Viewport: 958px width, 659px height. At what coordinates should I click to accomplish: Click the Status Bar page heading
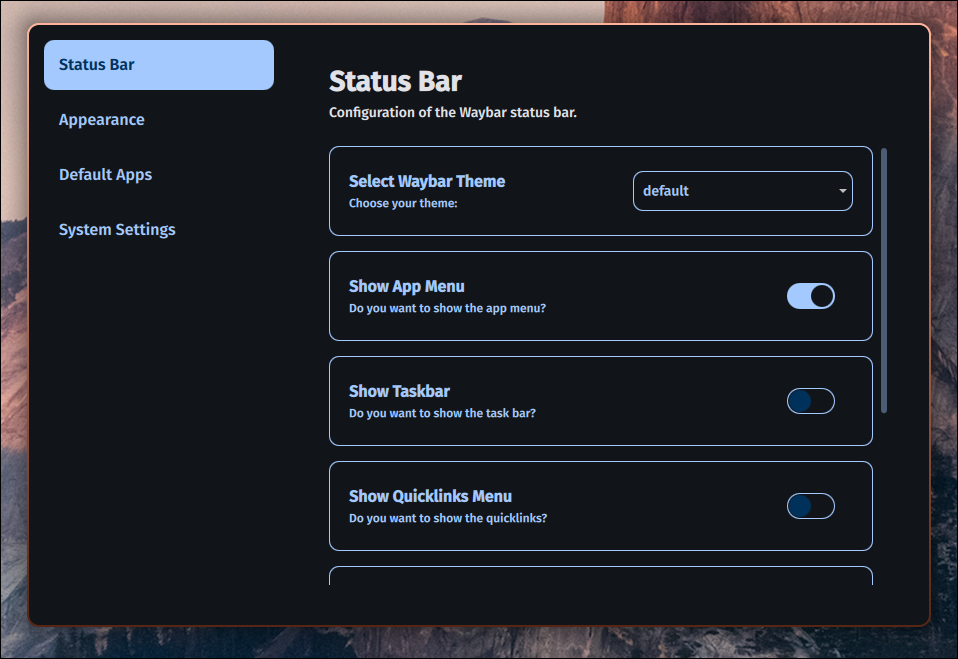(x=394, y=81)
